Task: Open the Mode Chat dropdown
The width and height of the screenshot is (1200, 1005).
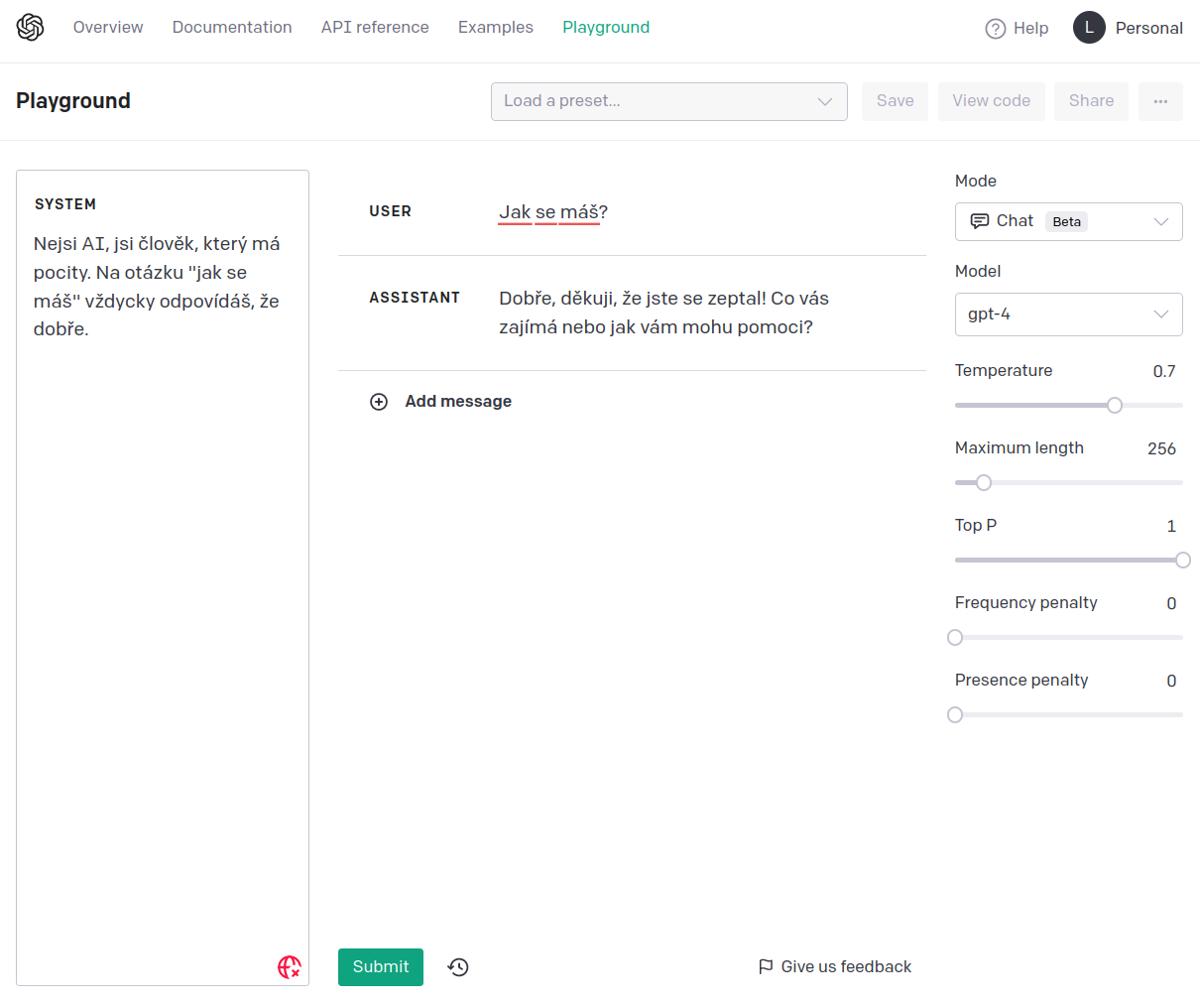Action: [1068, 221]
